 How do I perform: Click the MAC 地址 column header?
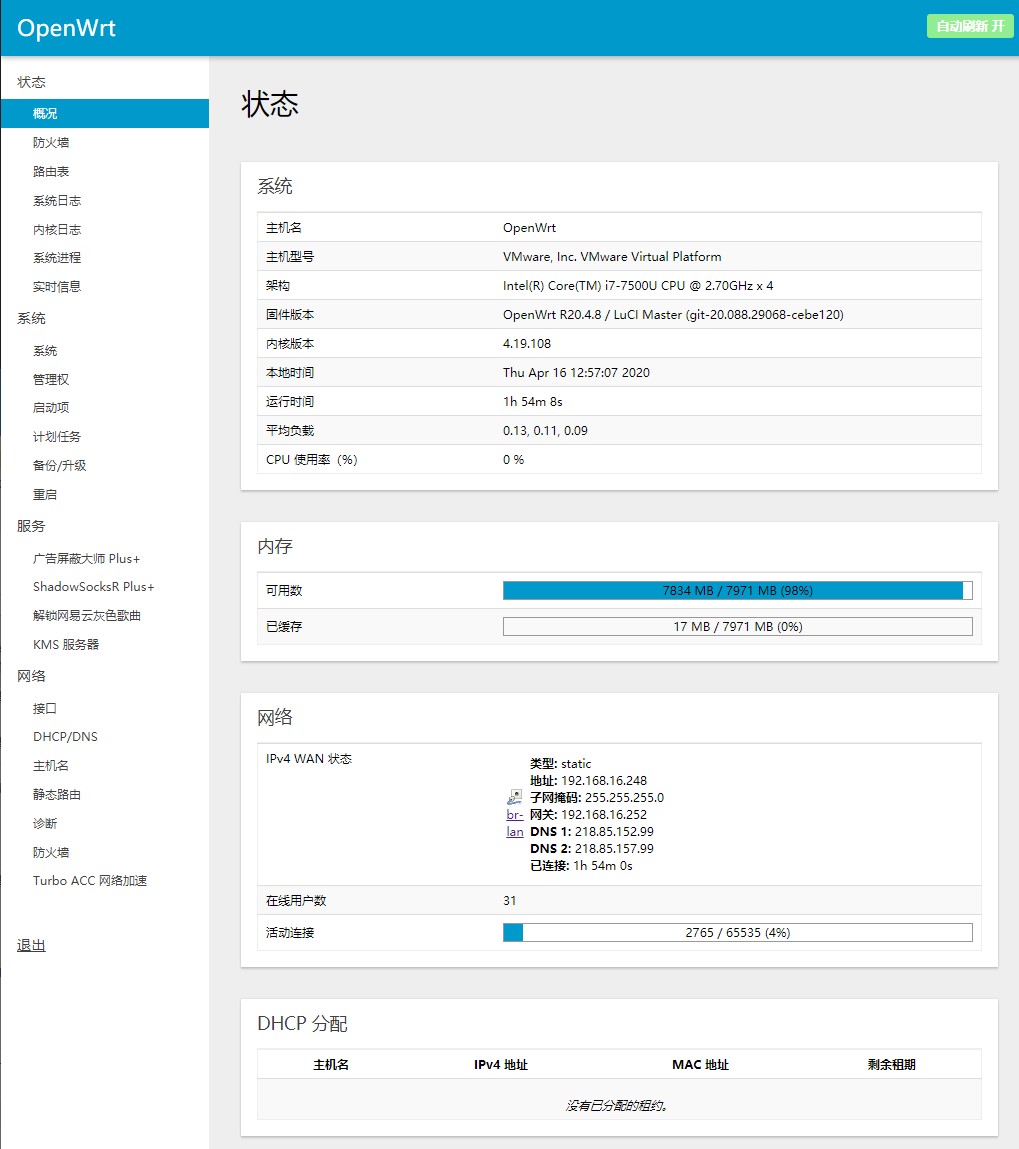point(700,1065)
